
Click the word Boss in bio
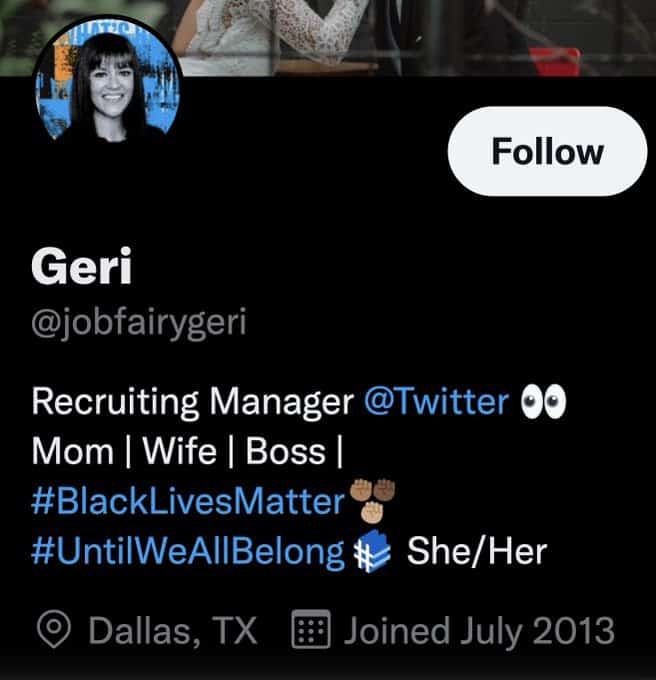click(x=286, y=451)
